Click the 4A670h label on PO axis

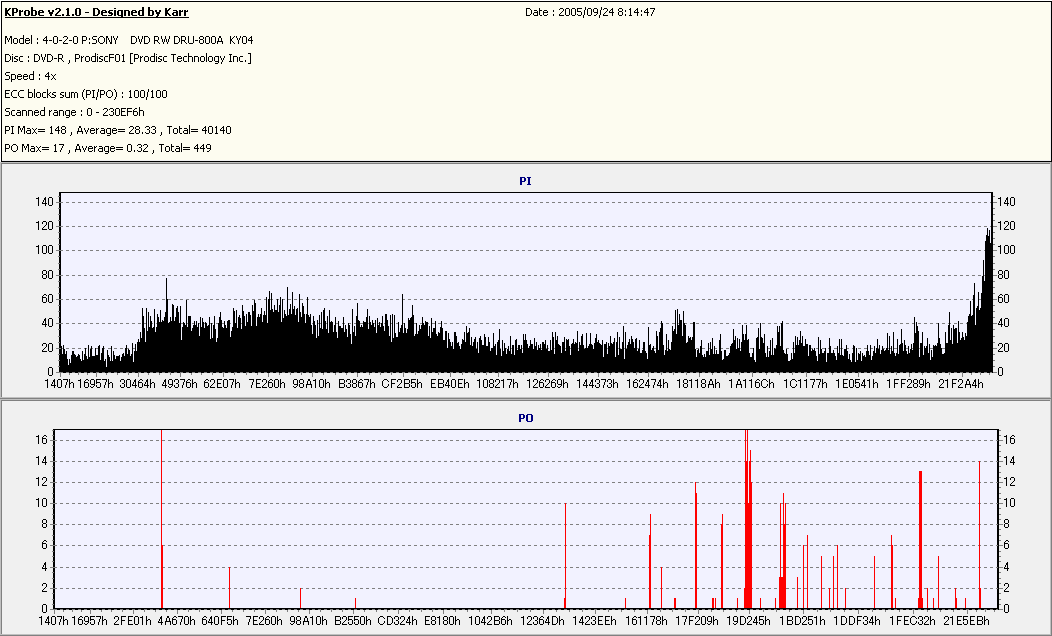point(176,621)
